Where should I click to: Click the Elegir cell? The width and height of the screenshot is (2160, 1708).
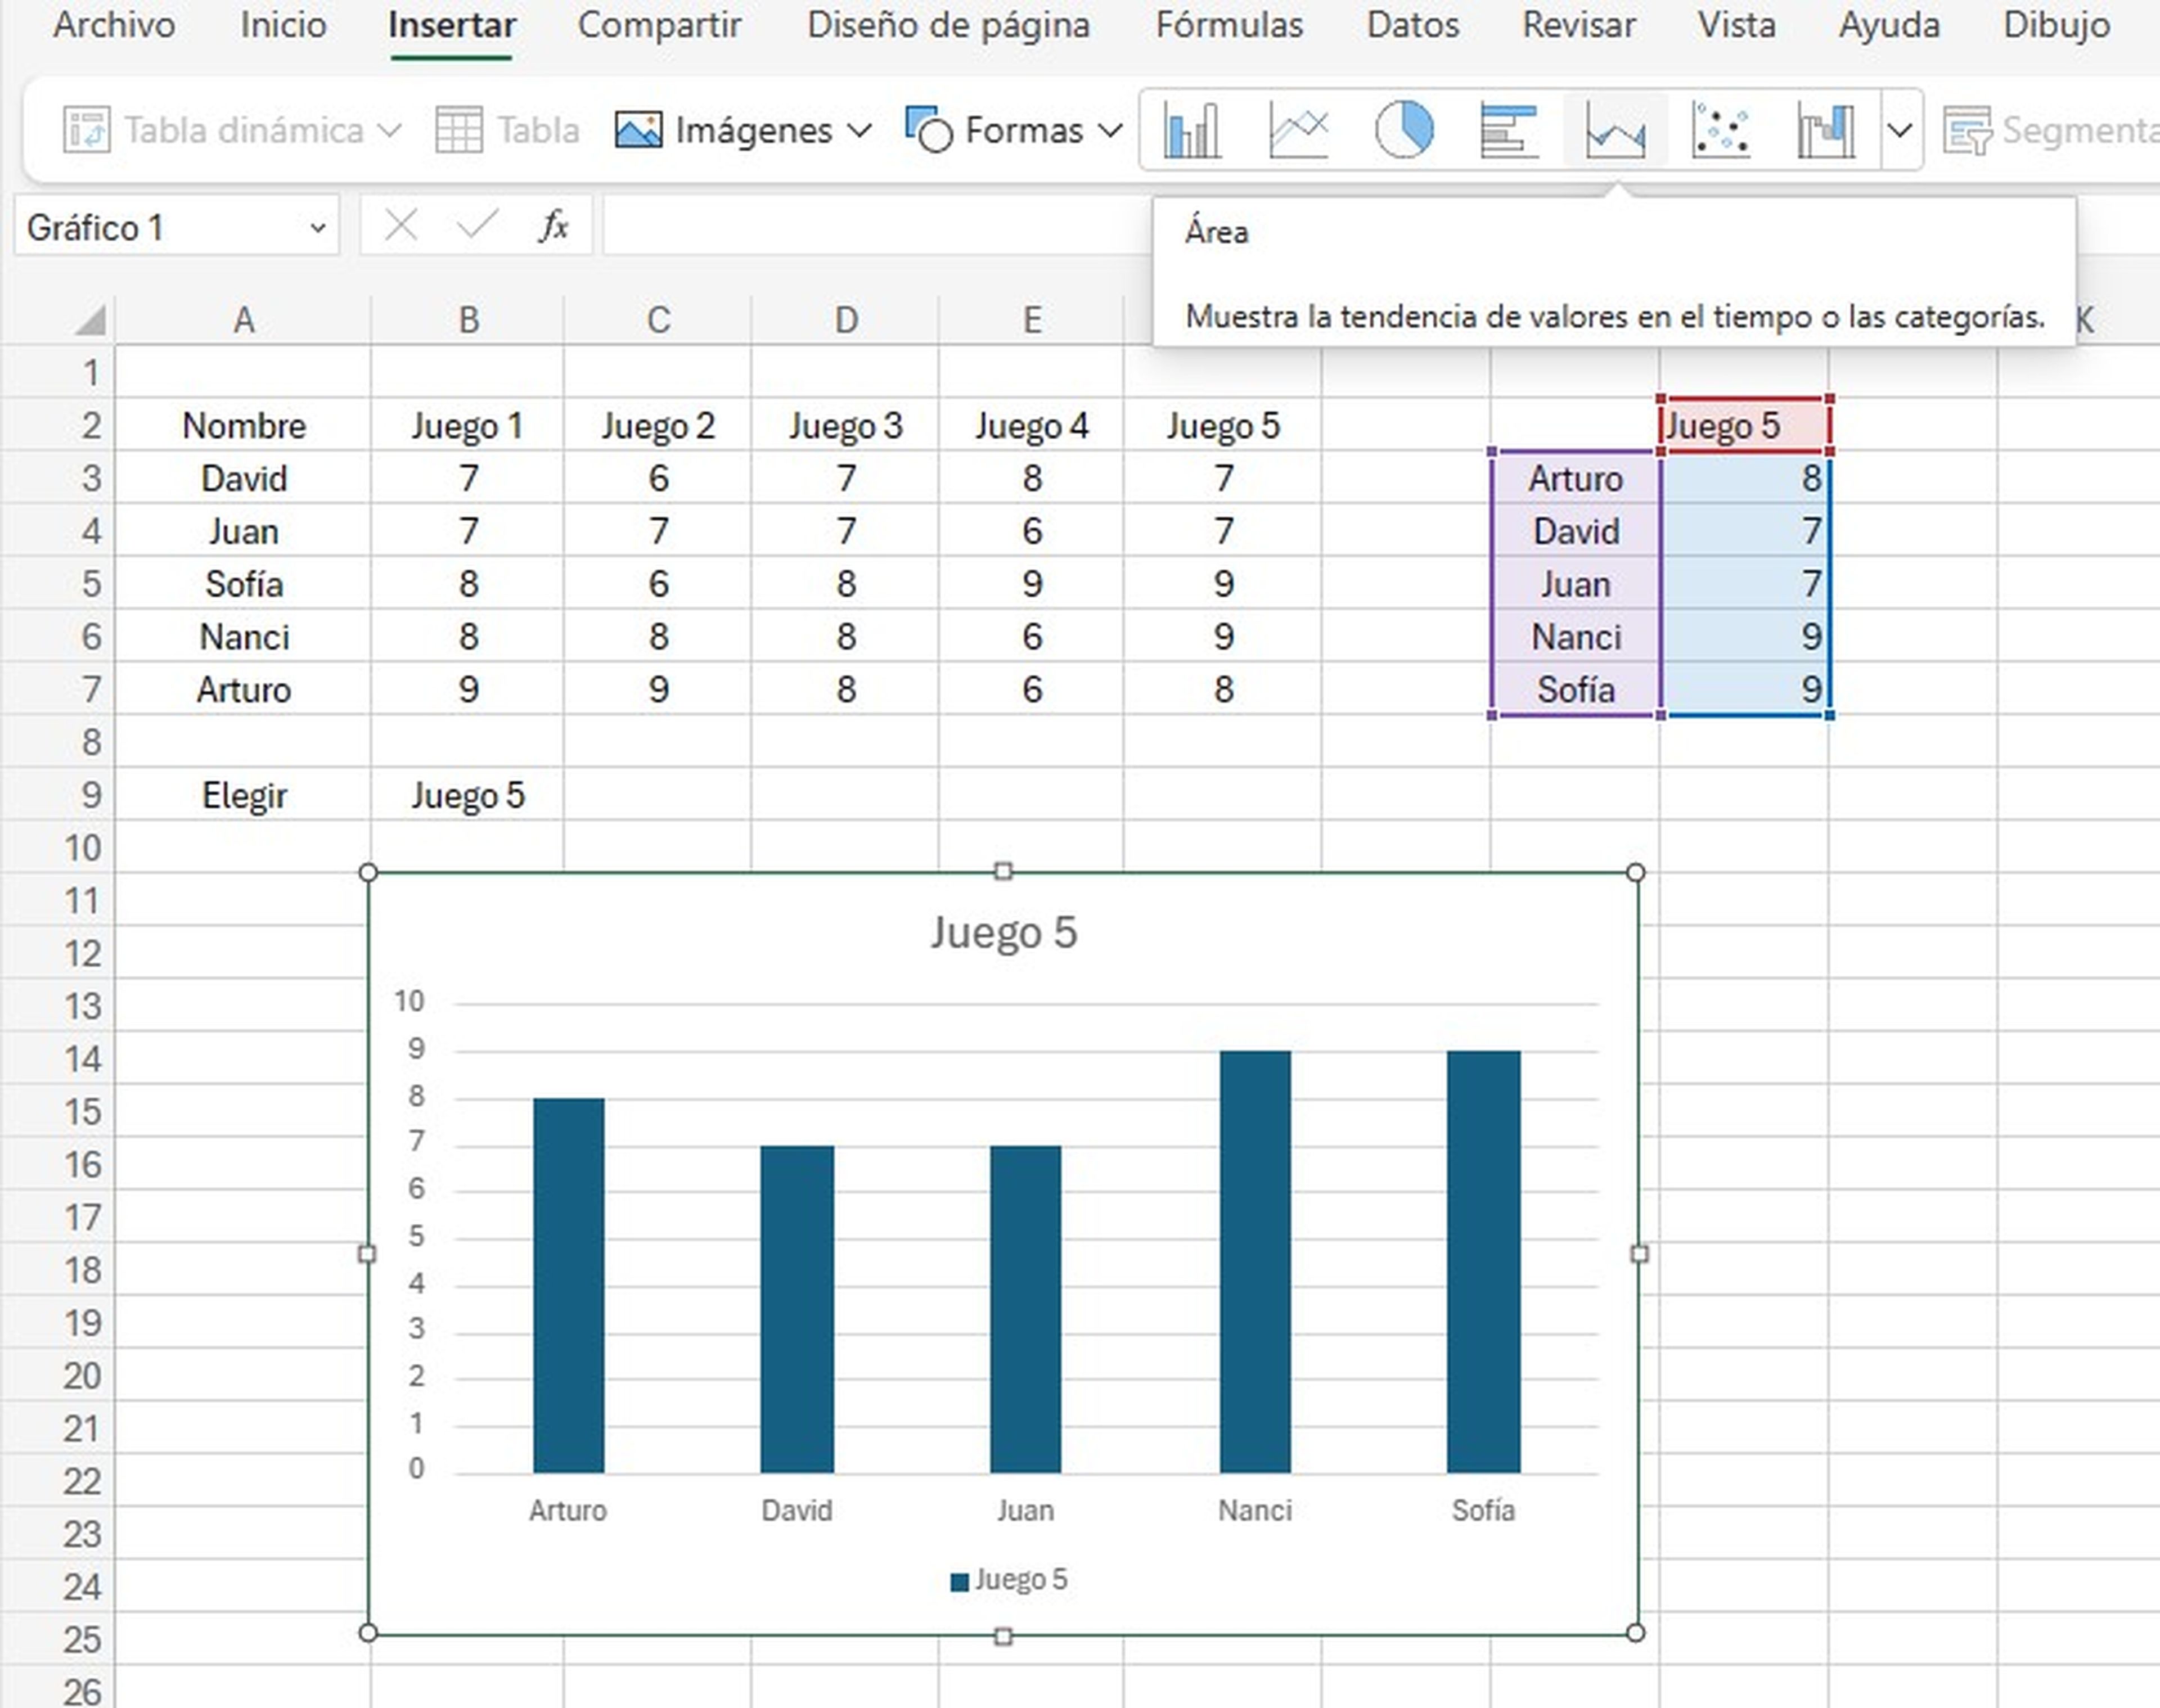(x=243, y=795)
